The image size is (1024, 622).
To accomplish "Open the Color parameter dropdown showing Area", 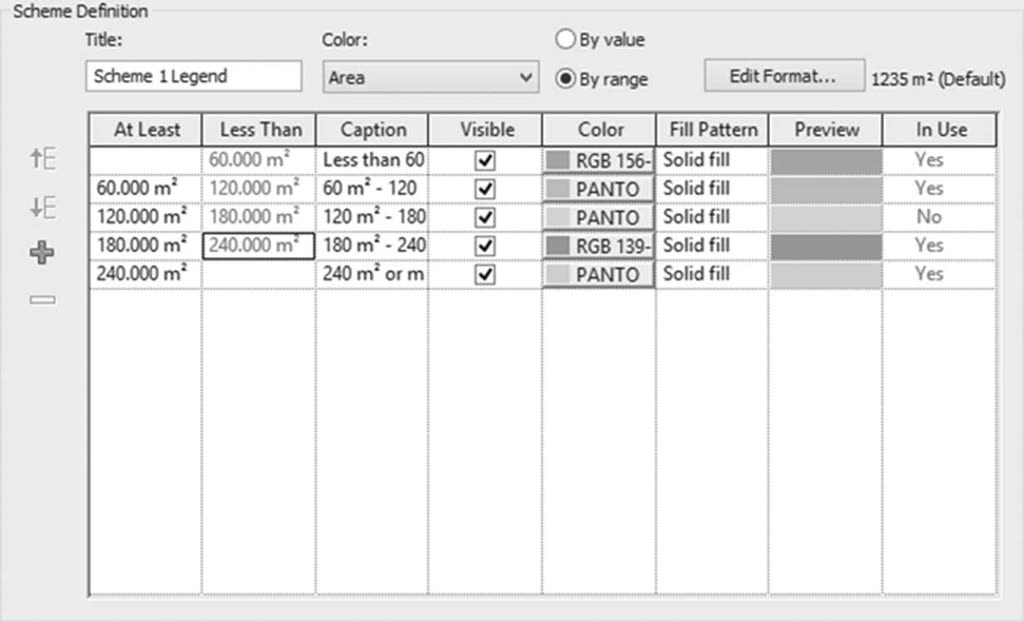I will (430, 77).
